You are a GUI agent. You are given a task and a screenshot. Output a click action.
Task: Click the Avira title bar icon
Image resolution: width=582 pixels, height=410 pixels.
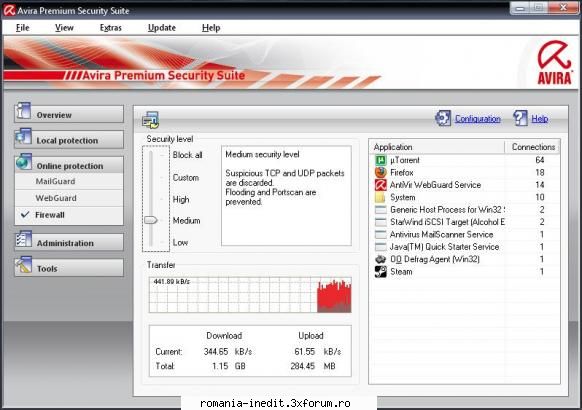pos(9,10)
